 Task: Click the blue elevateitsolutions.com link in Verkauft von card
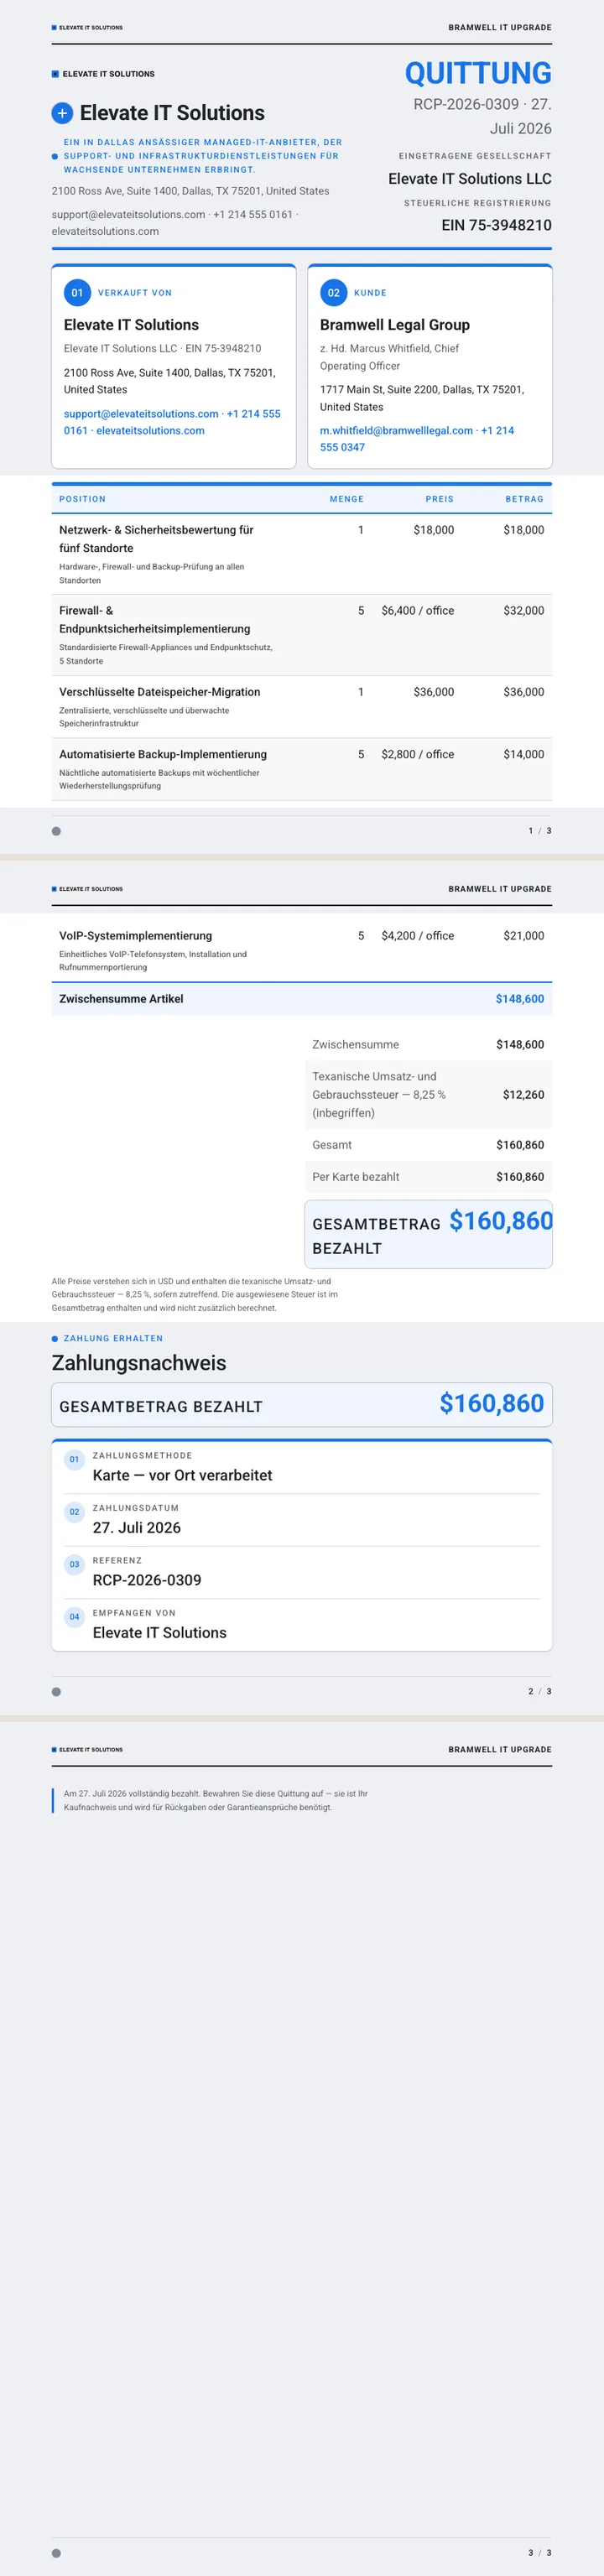150,431
